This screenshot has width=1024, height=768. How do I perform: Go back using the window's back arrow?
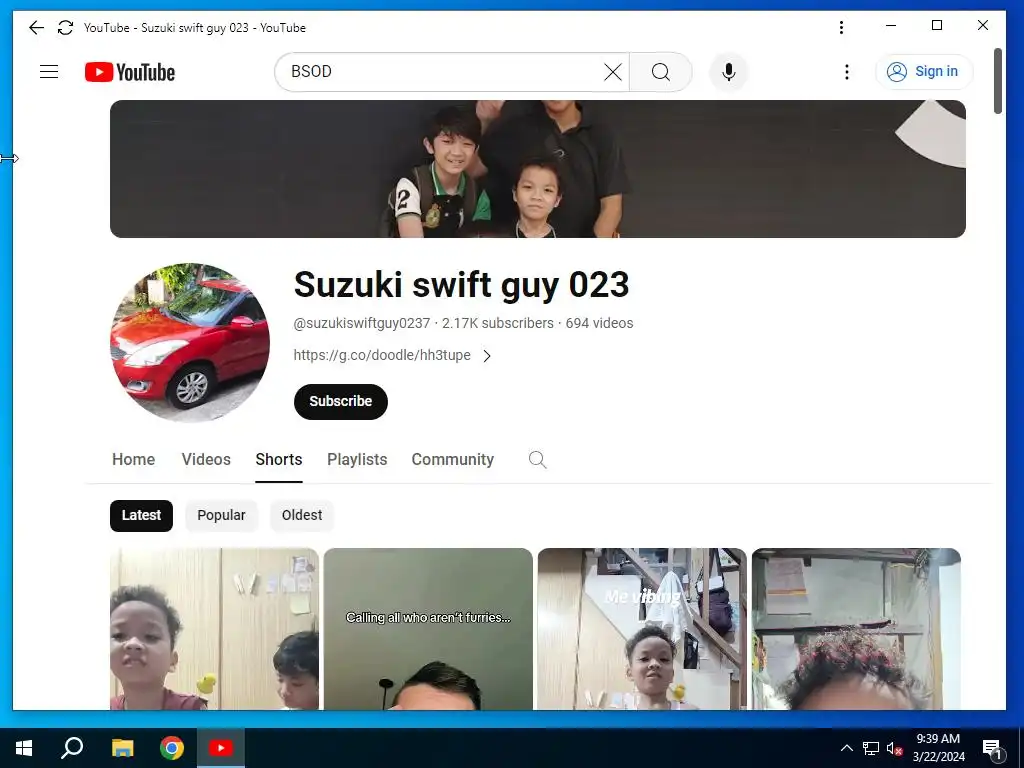[x=37, y=27]
